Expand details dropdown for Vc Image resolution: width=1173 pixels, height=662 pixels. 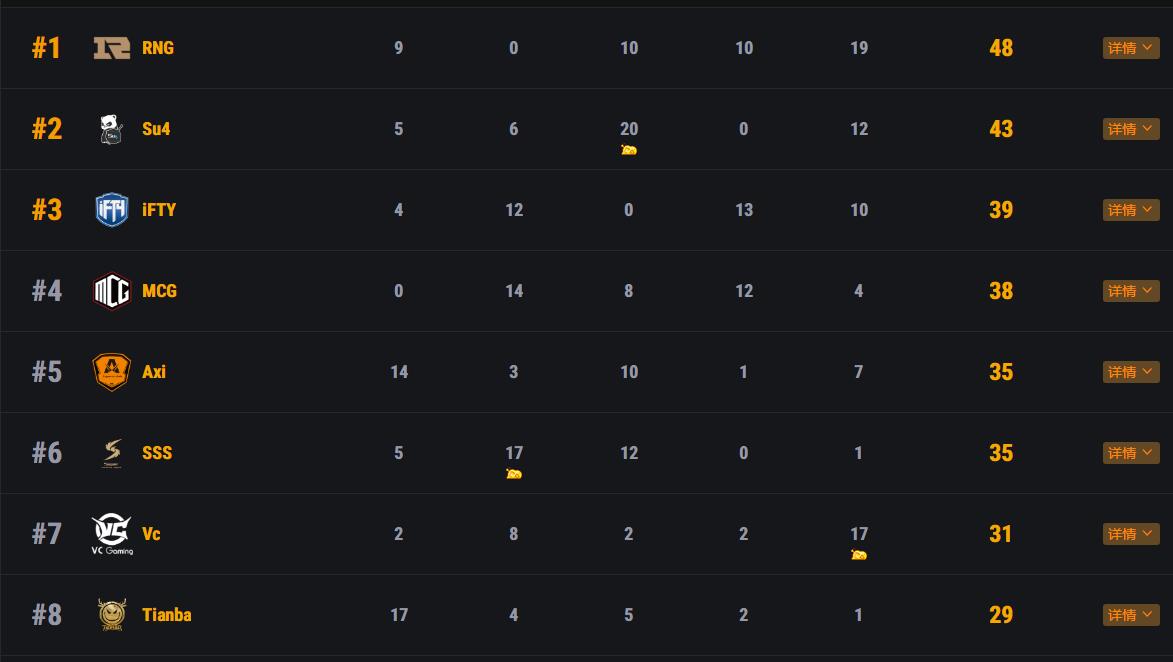tap(1131, 534)
